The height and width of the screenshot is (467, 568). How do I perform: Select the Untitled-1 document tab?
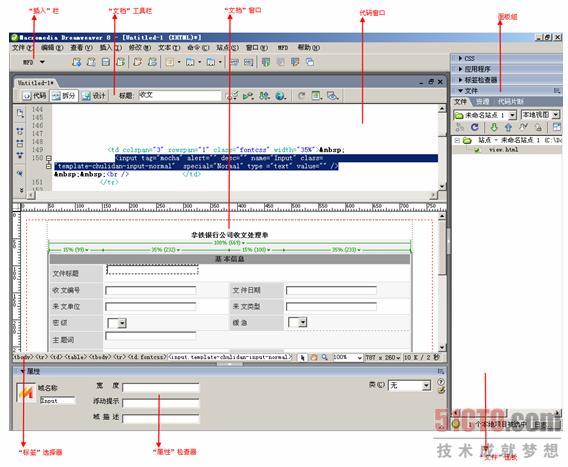[36, 83]
